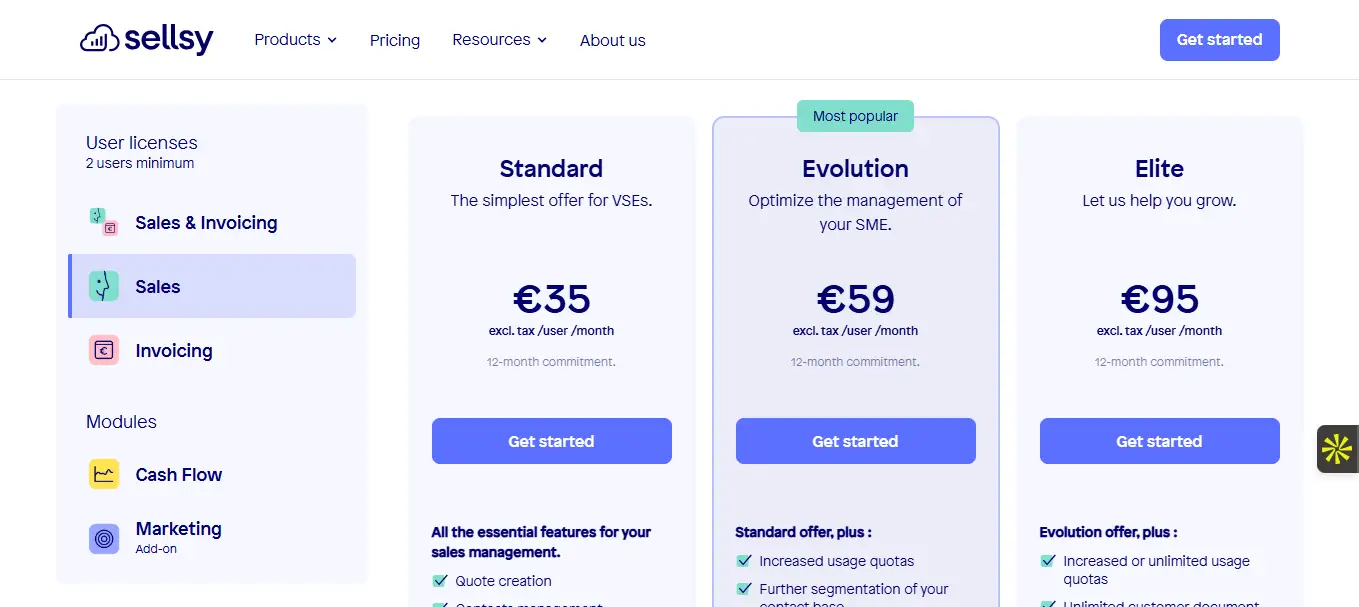This screenshot has width=1359, height=607.
Task: Open the Pricing page
Action: click(x=395, y=41)
